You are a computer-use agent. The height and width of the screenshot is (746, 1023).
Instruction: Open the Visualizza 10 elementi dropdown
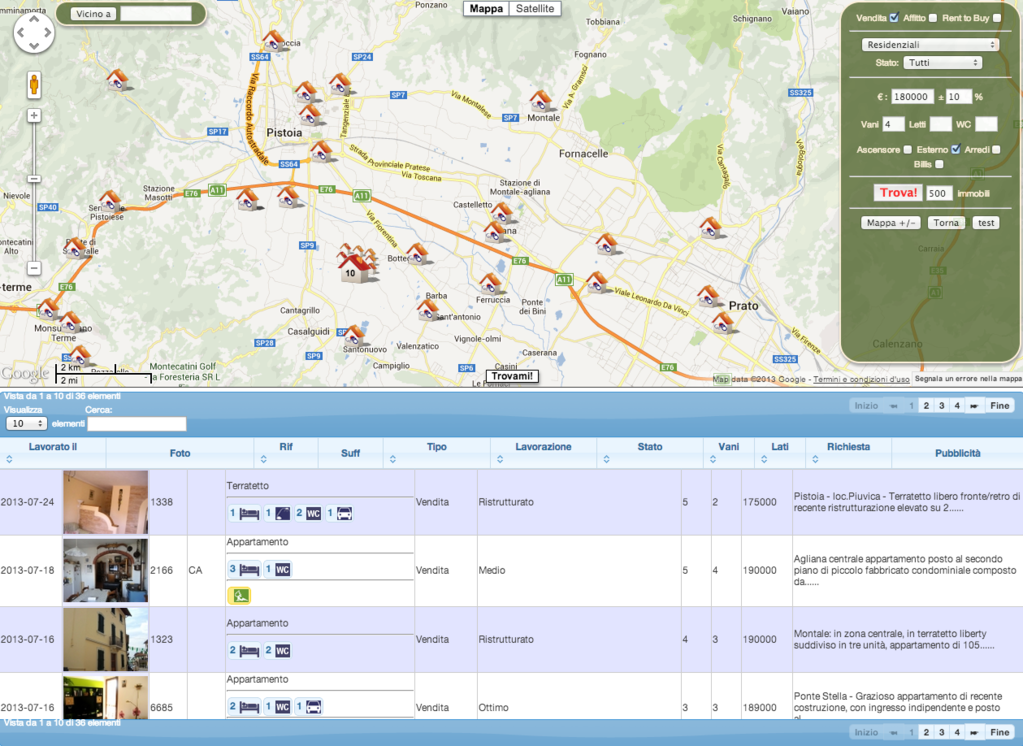pos(26,424)
